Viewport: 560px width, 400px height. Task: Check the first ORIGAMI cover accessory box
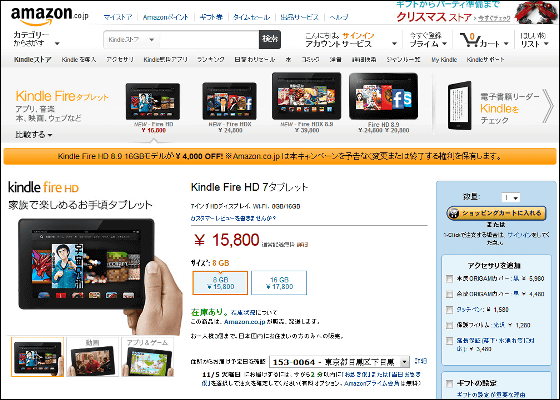click(450, 279)
